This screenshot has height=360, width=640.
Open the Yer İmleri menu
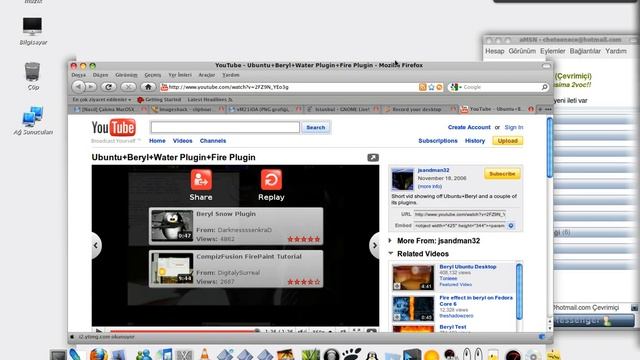click(x=180, y=75)
